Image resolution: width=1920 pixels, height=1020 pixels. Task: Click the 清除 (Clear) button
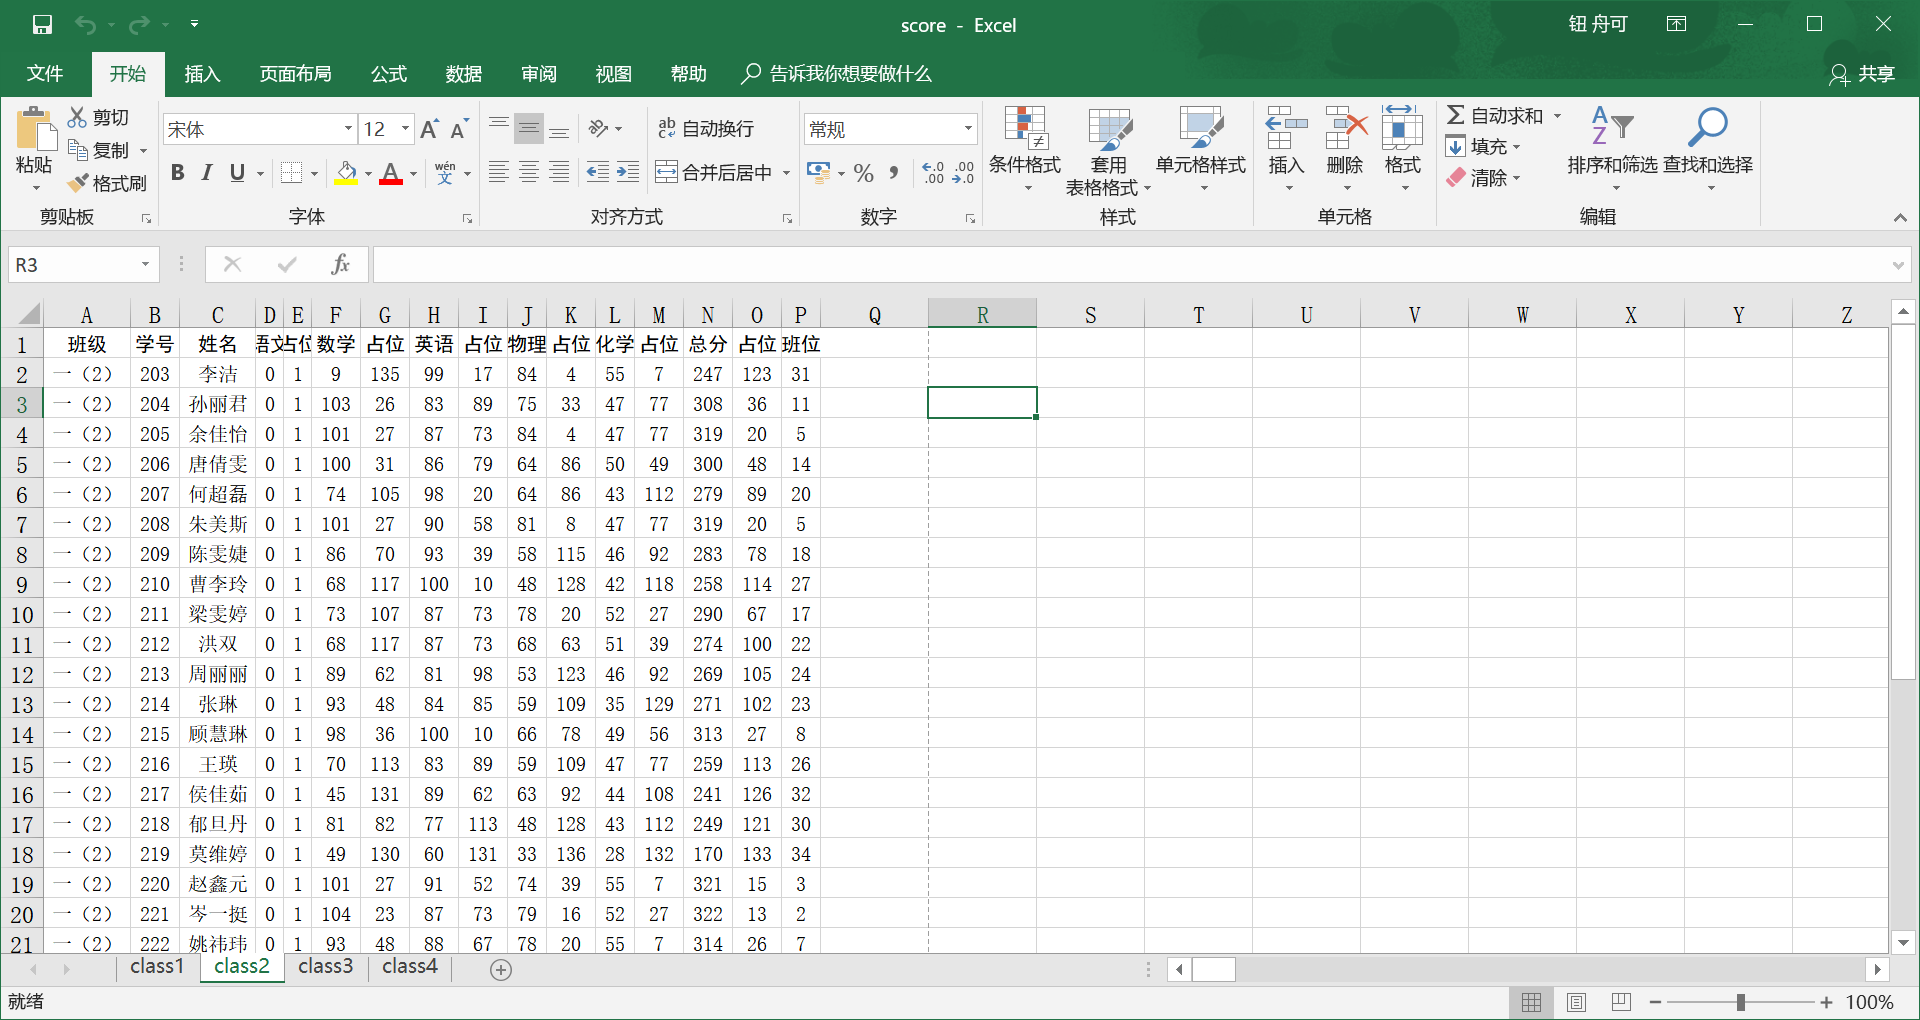[x=1484, y=178]
